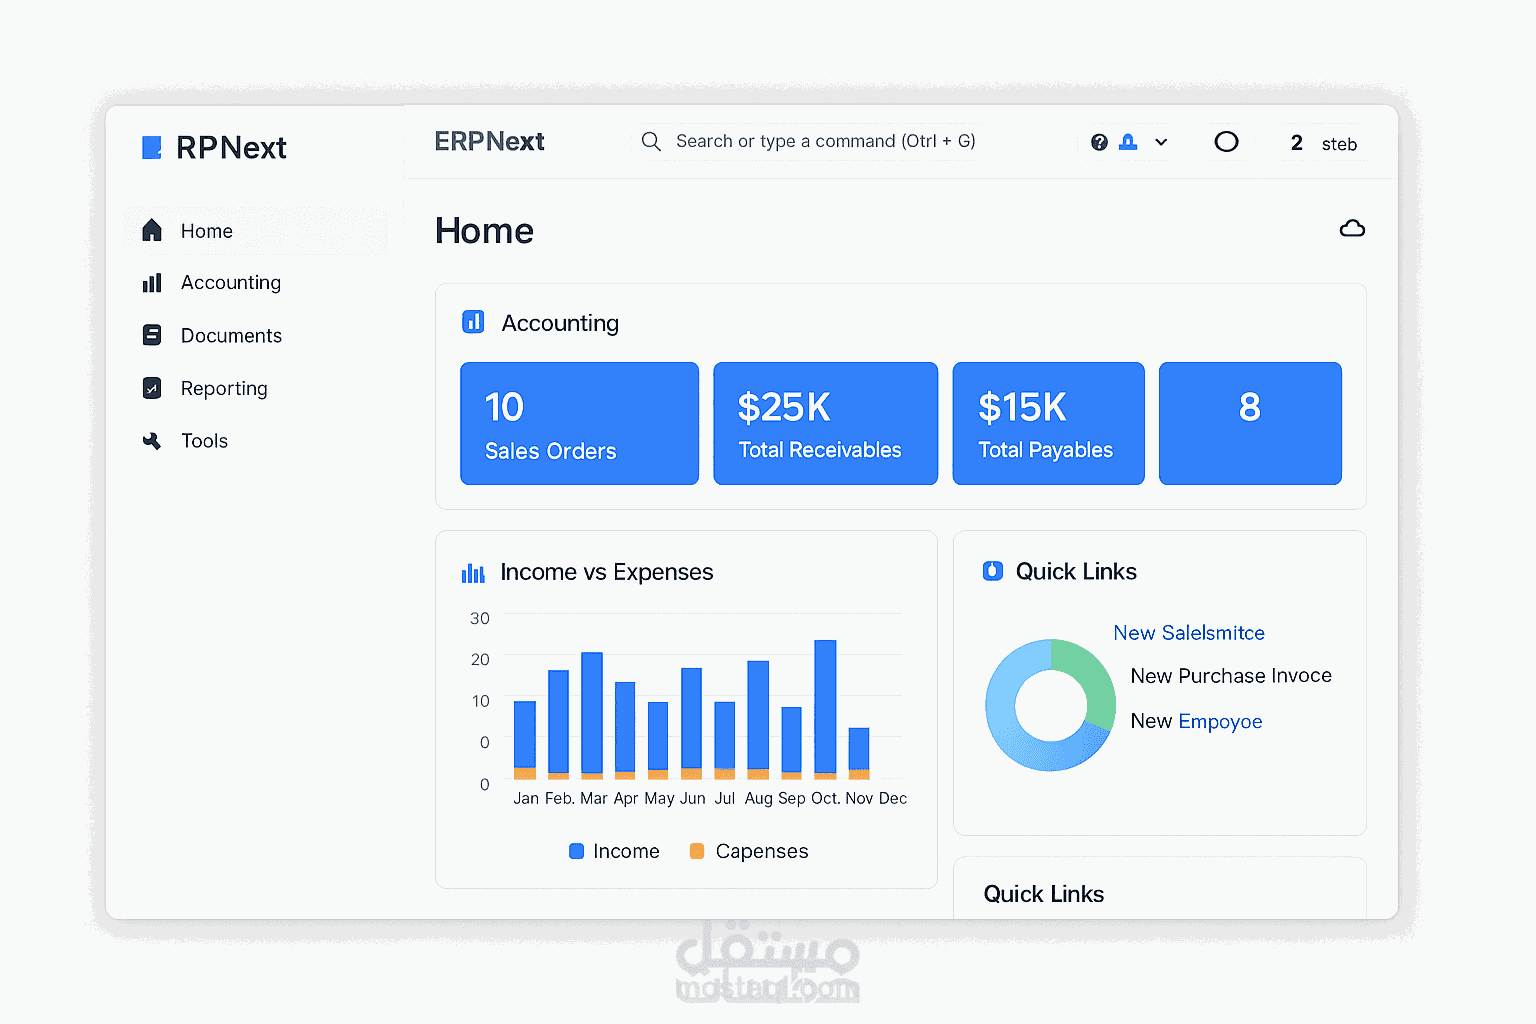Click the Accounting card header icon
The height and width of the screenshot is (1024, 1536).
473,322
